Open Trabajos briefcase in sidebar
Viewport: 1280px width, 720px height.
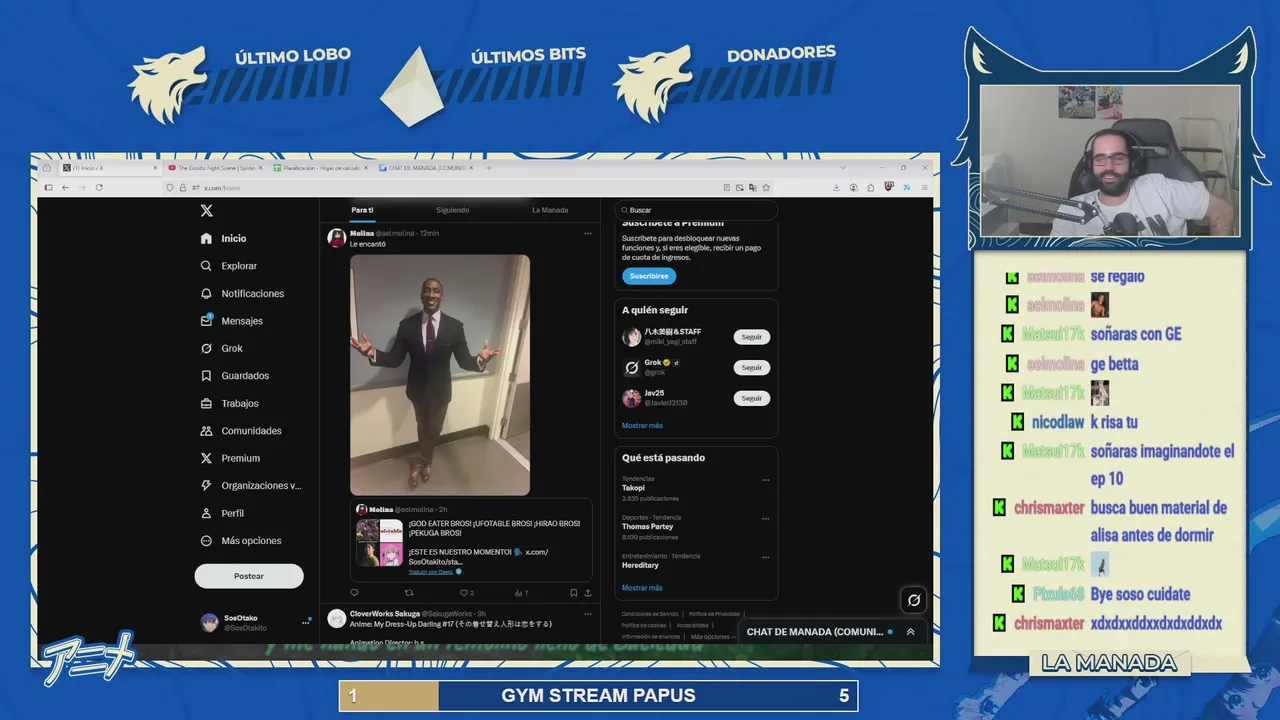click(206, 403)
